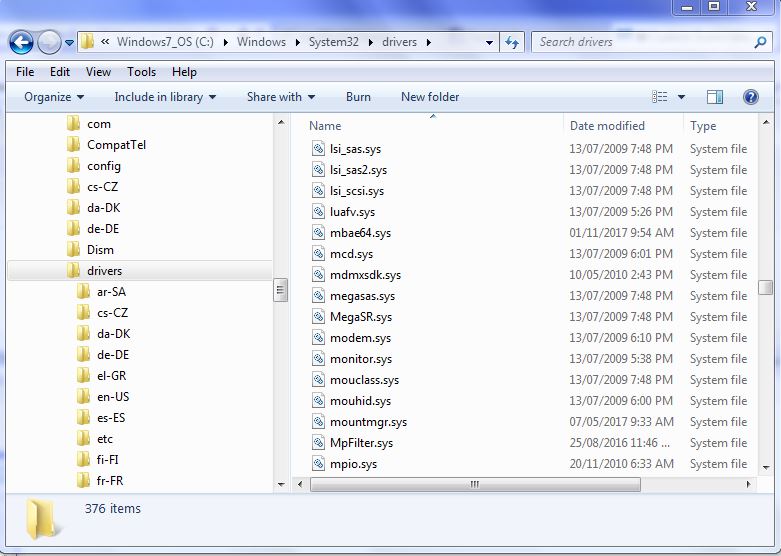781x556 pixels.
Task: Select the ar-SA subfolder
Action: click(x=102, y=291)
